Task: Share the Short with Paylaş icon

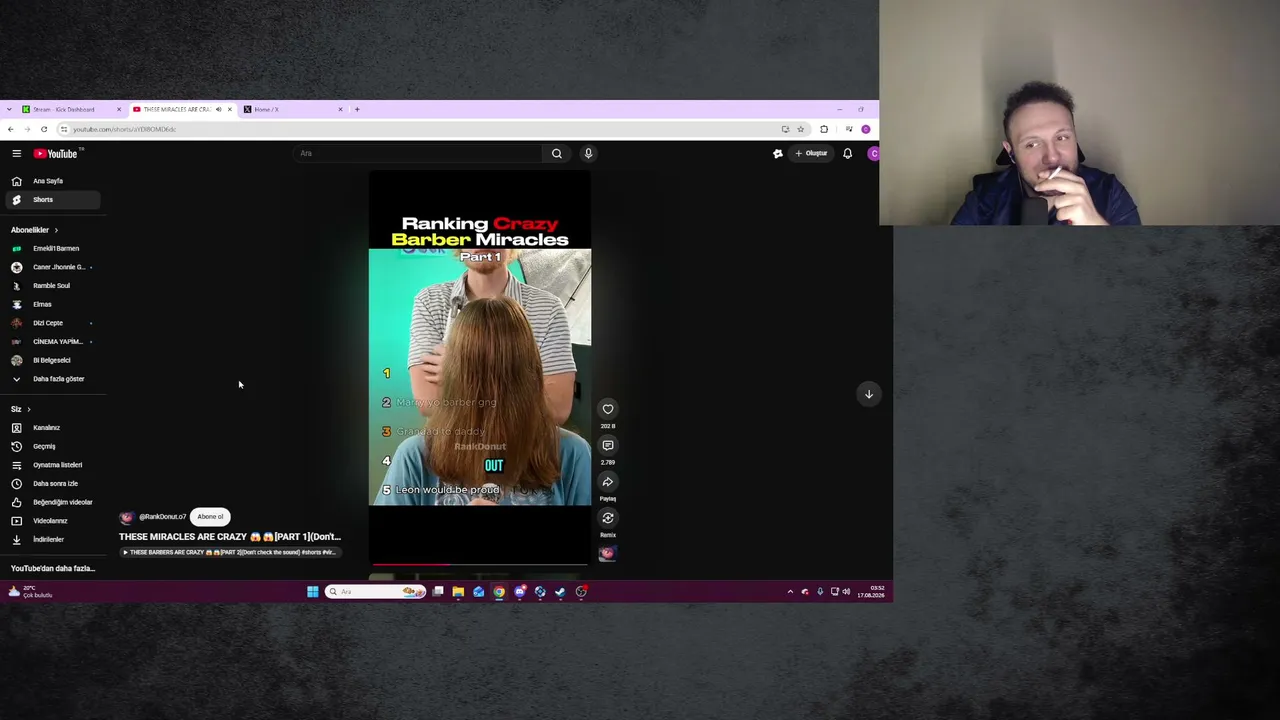Action: [x=608, y=482]
